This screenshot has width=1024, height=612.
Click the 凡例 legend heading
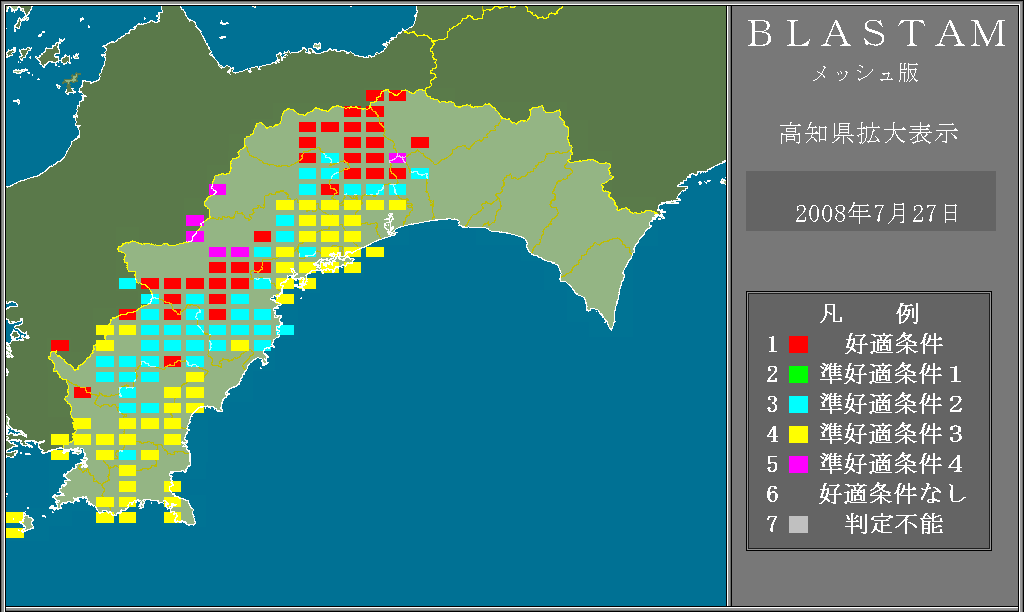point(868,314)
